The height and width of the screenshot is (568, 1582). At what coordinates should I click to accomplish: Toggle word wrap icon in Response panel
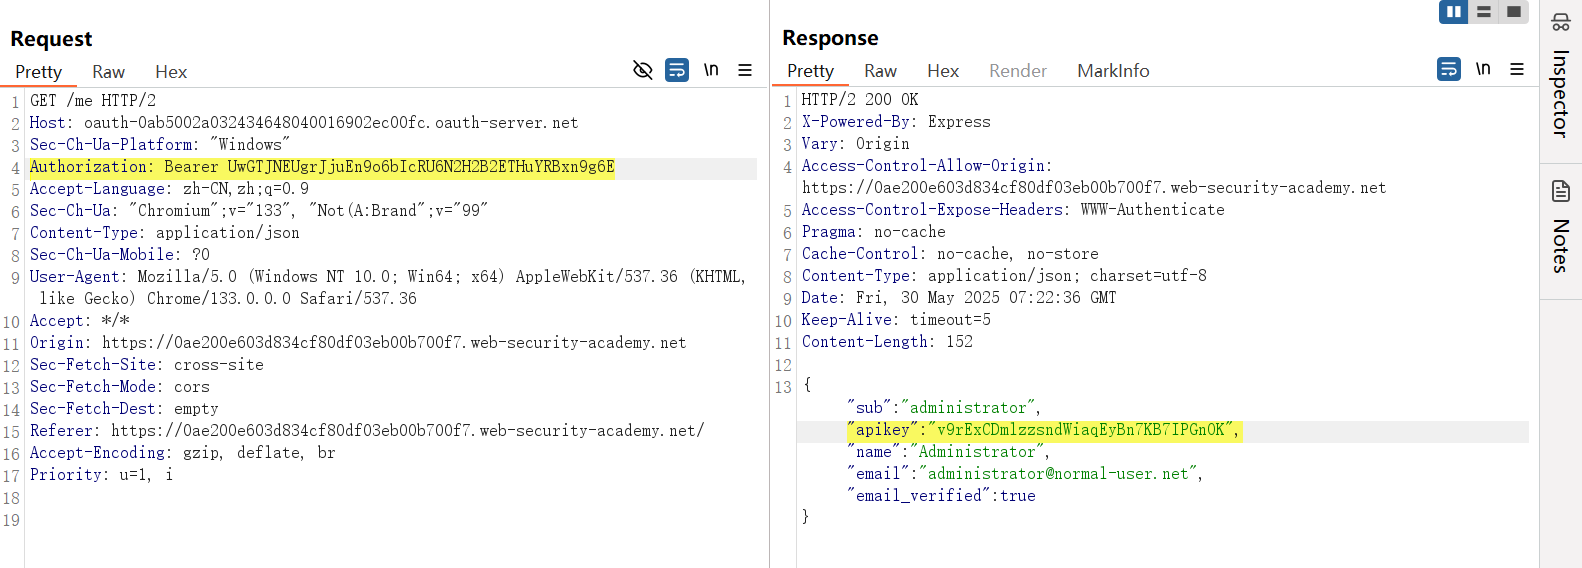pyautogui.click(x=1449, y=69)
